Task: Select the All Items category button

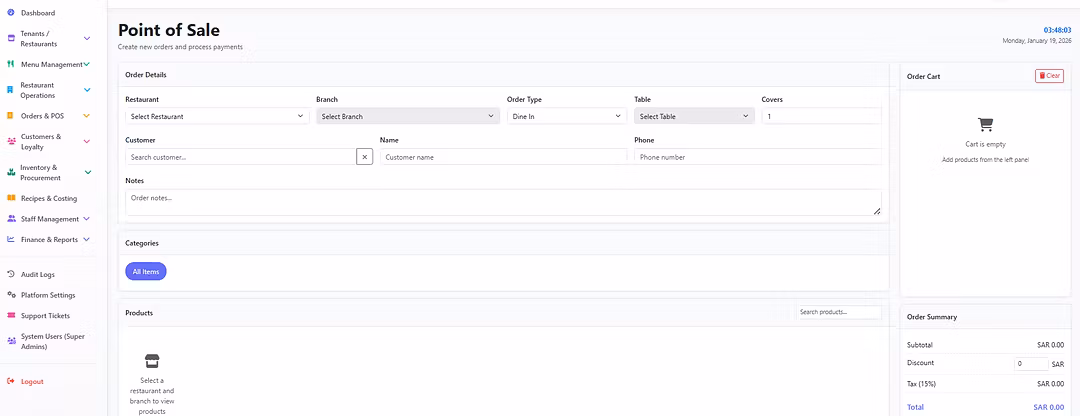Action: (146, 271)
